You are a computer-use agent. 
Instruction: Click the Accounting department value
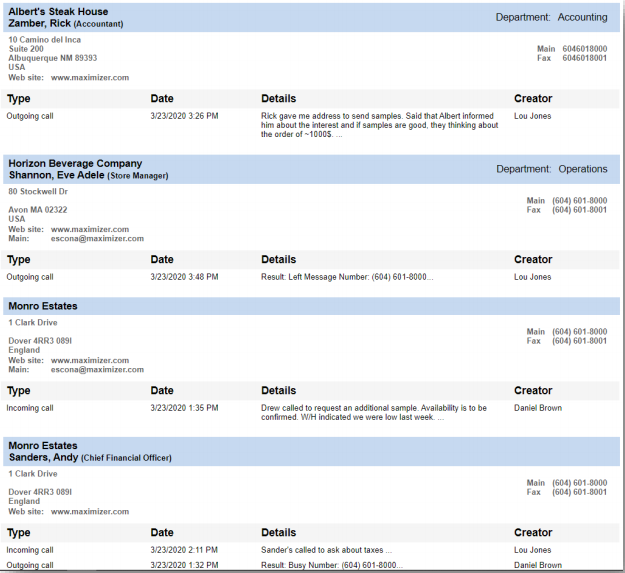click(x=582, y=18)
